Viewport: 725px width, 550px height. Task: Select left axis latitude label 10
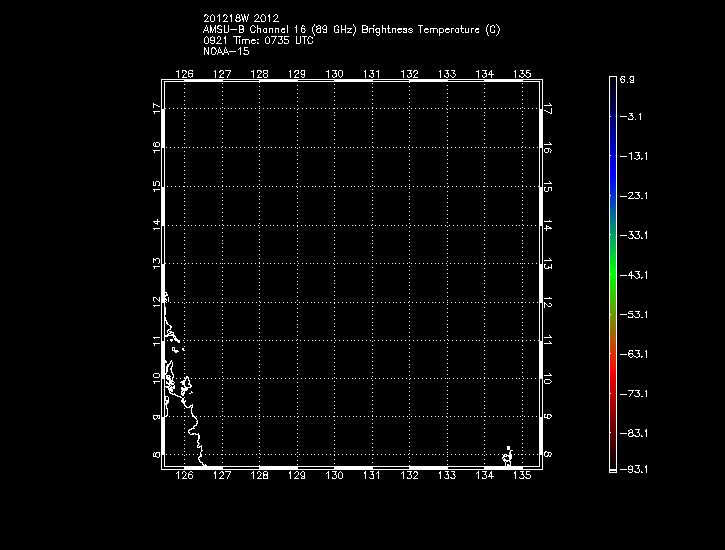point(156,378)
